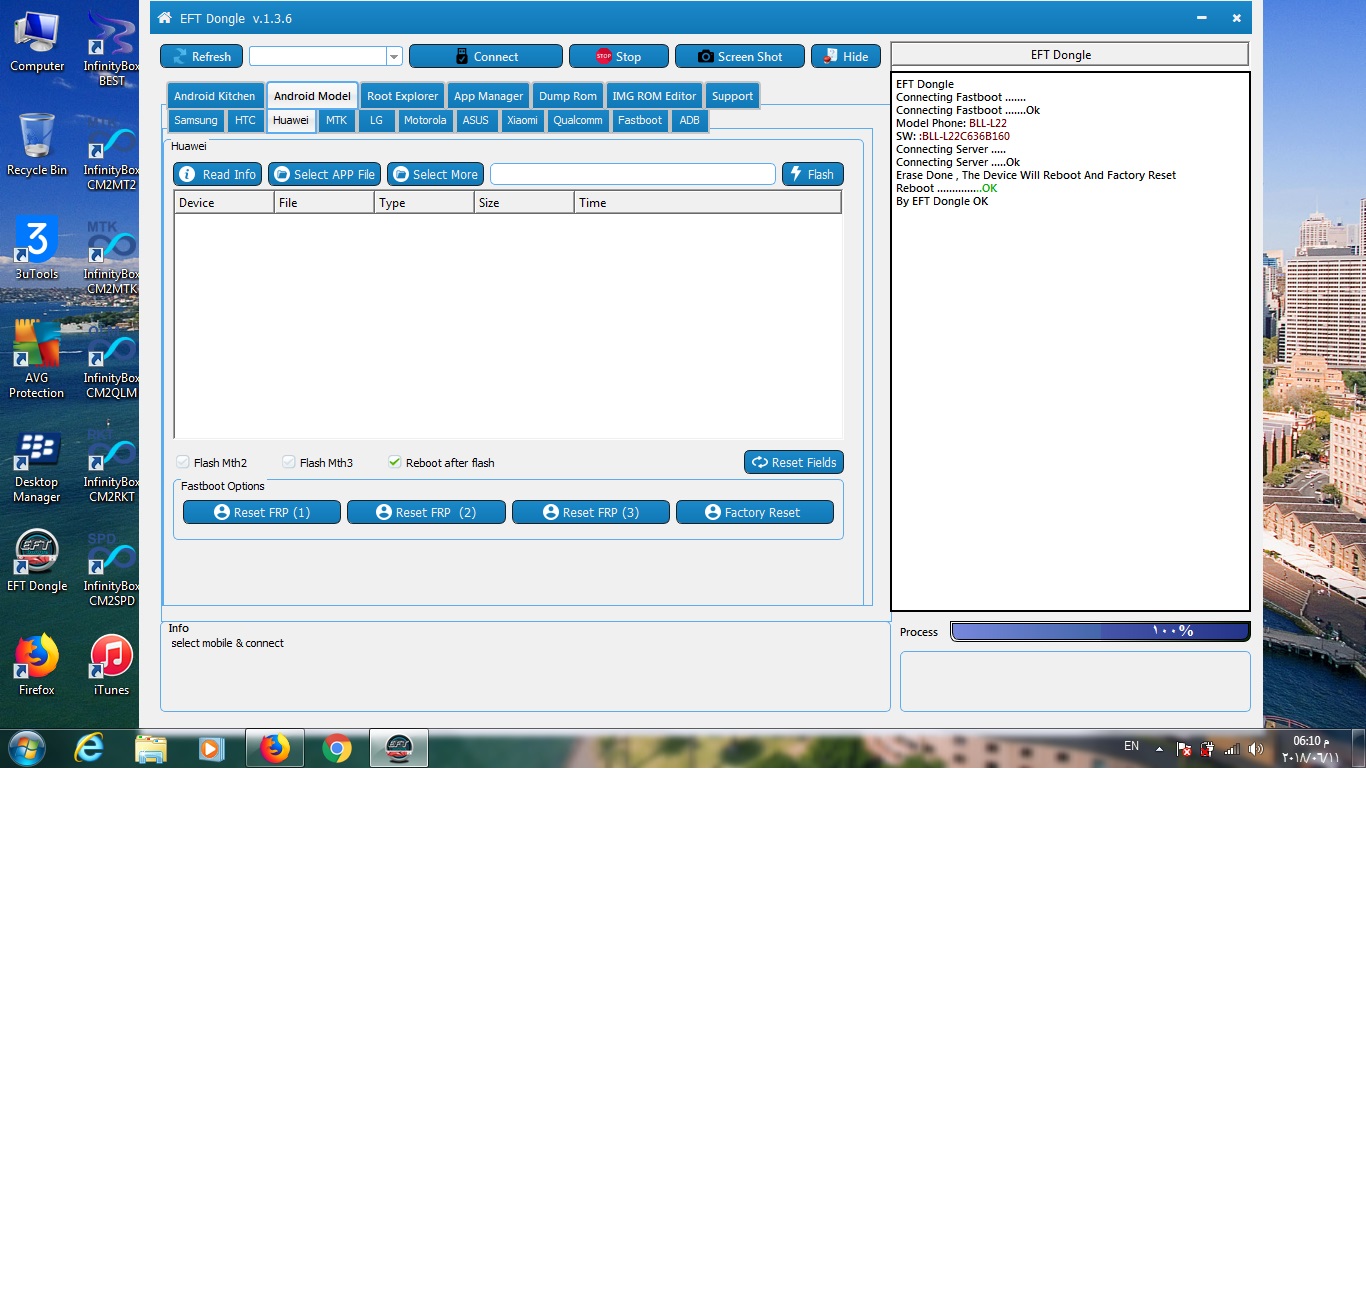Select ADB tab
This screenshot has height=1306, width=1366.
[x=690, y=120]
